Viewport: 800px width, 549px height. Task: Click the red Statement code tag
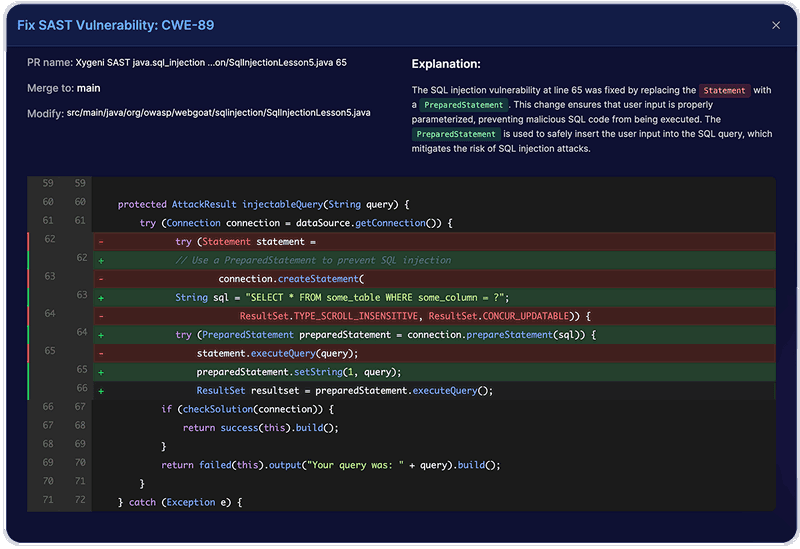tap(724, 90)
